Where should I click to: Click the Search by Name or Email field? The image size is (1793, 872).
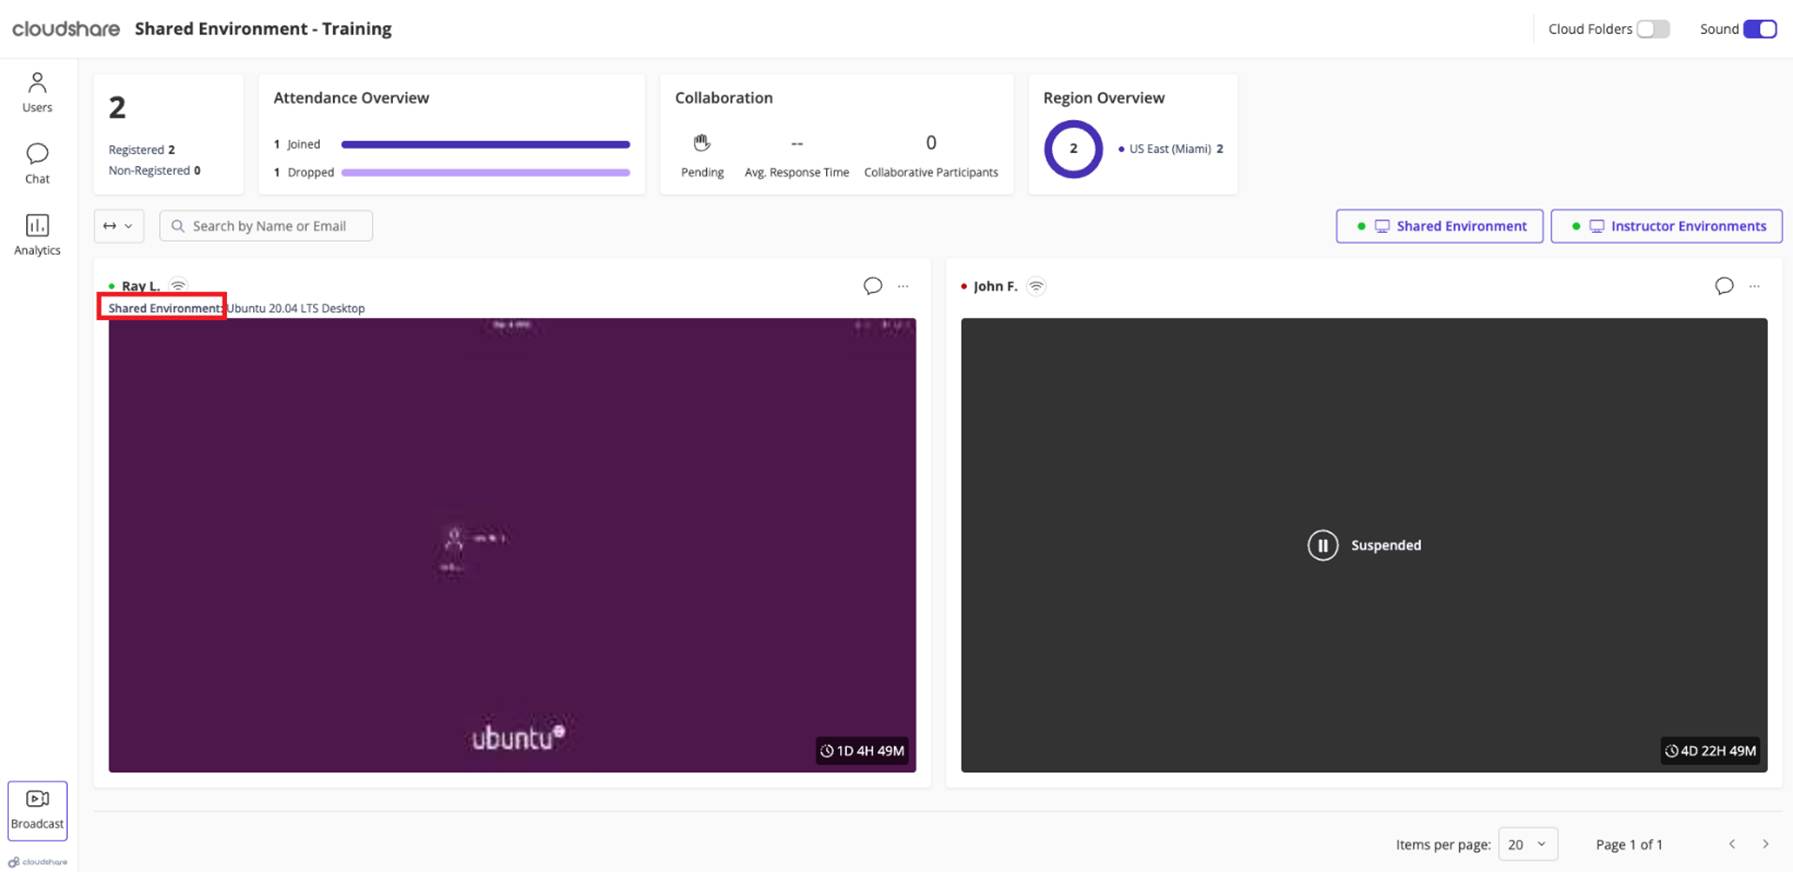(x=267, y=226)
